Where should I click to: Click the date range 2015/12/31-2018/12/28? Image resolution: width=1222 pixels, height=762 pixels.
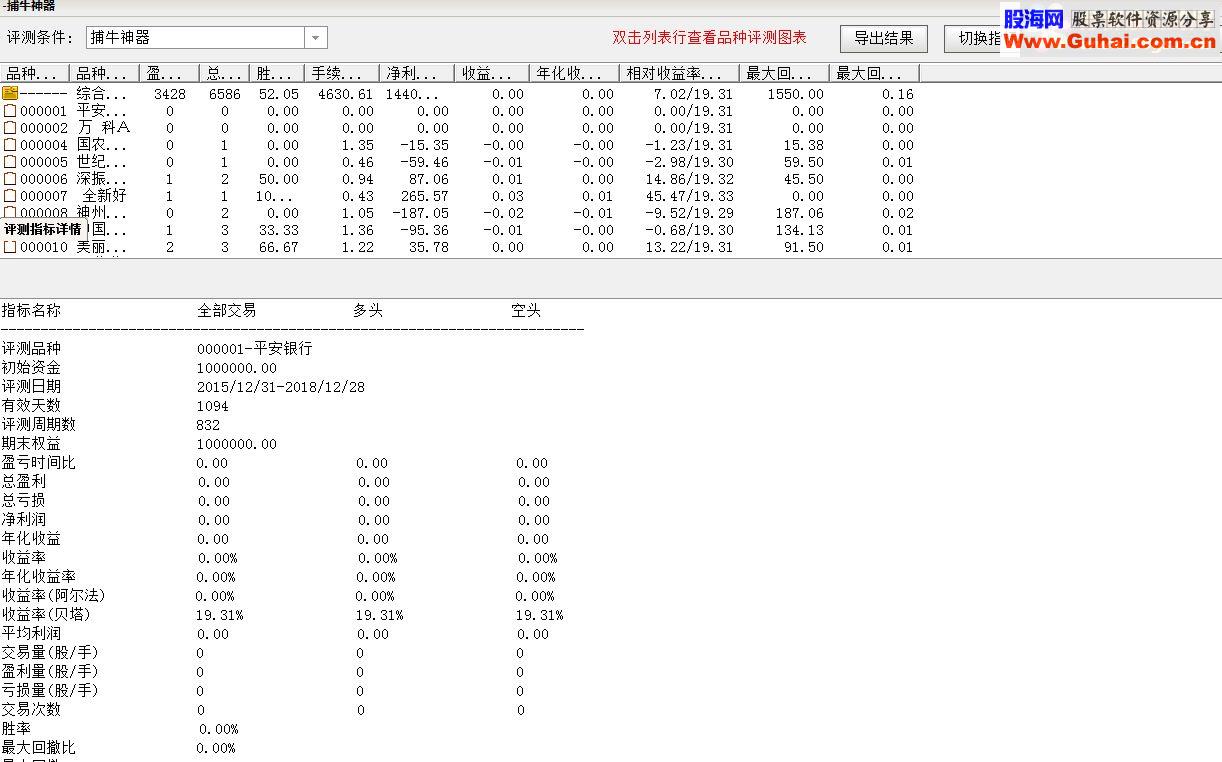[281, 387]
